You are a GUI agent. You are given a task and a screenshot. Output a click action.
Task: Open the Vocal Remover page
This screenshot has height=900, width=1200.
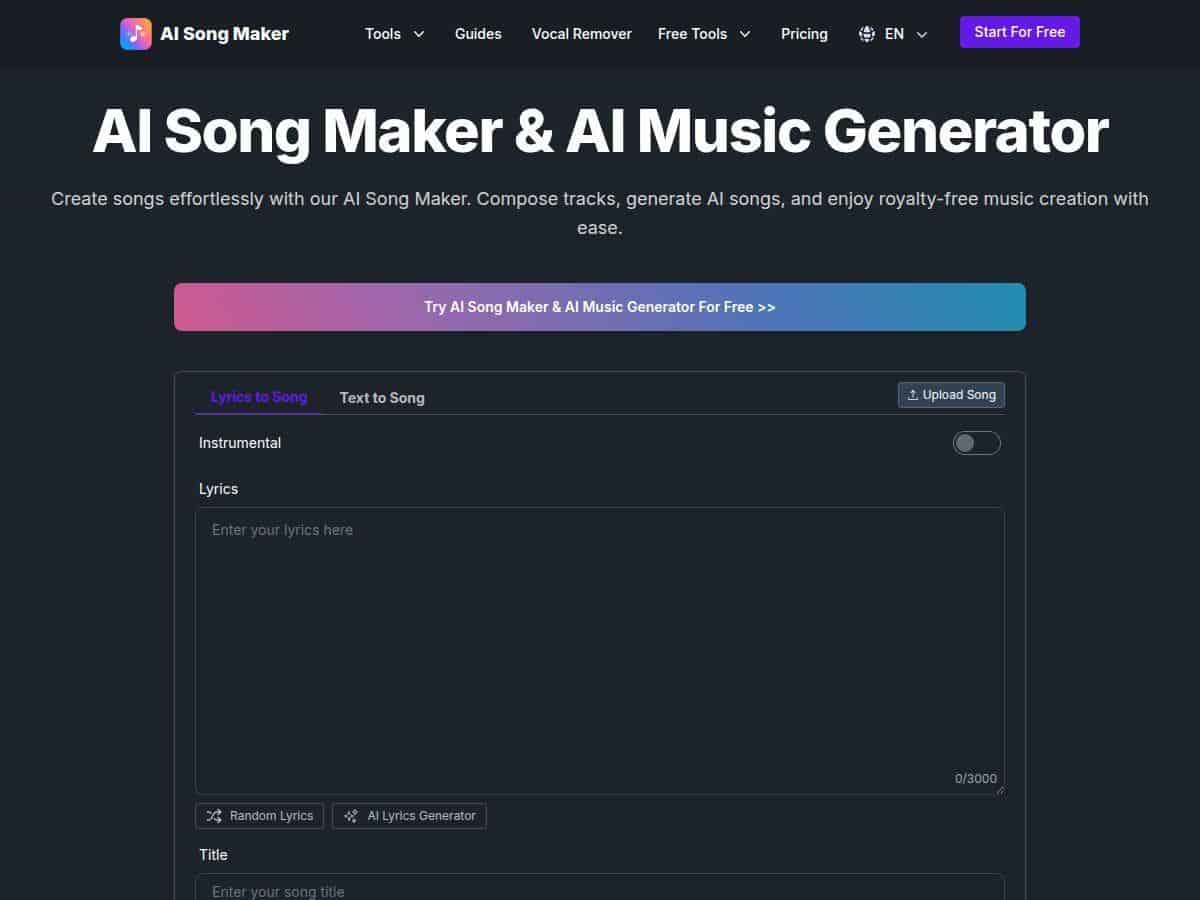click(x=581, y=33)
